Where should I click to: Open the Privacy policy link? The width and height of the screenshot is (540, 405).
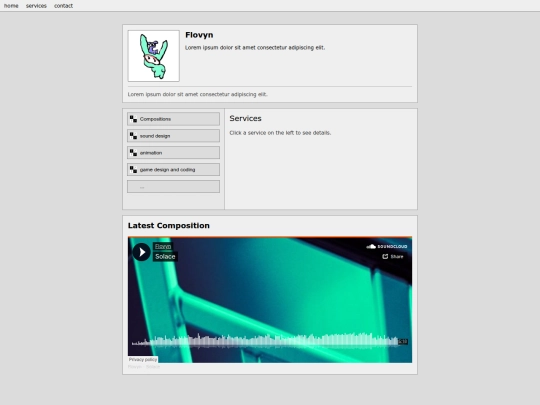pos(143,359)
